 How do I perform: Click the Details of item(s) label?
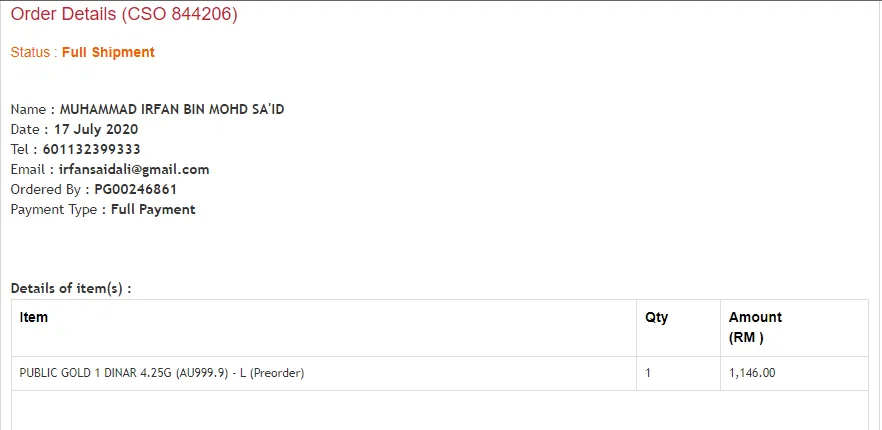click(71, 288)
